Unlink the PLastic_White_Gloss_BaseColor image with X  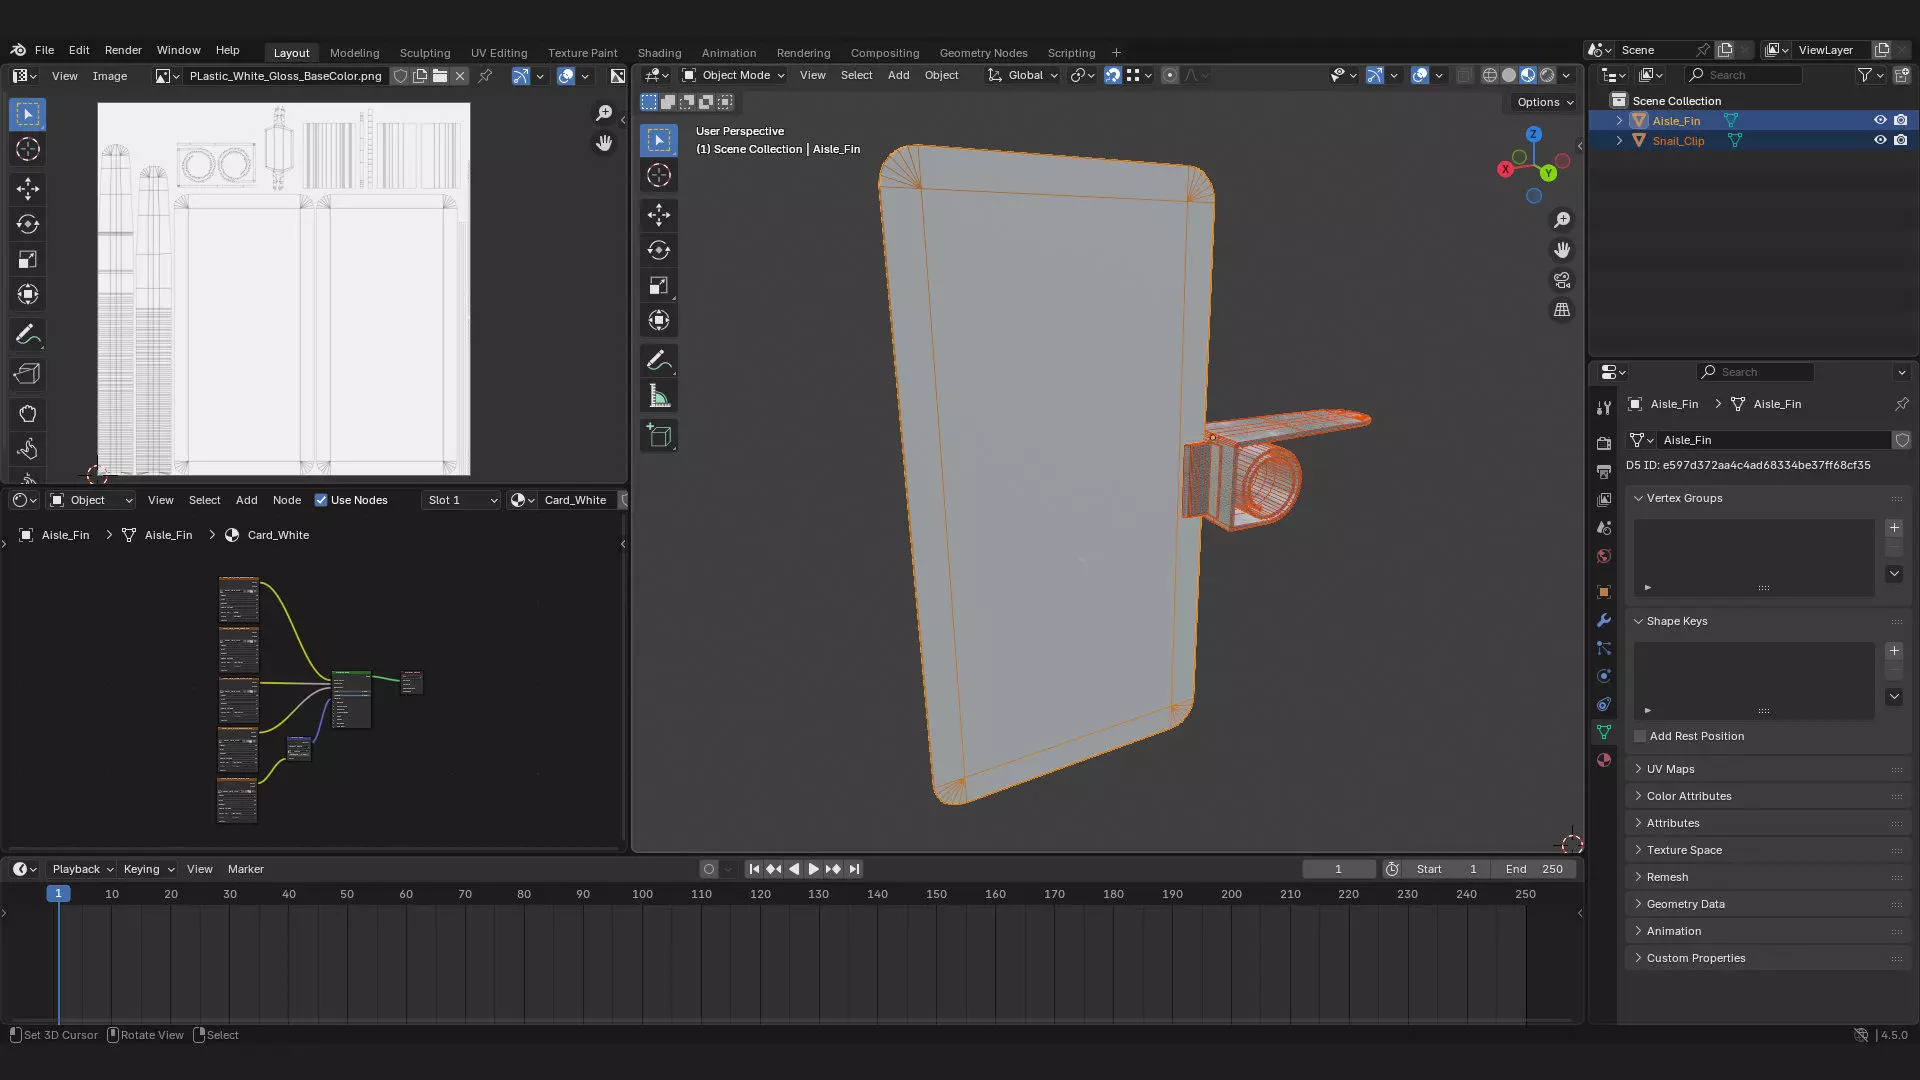point(460,76)
